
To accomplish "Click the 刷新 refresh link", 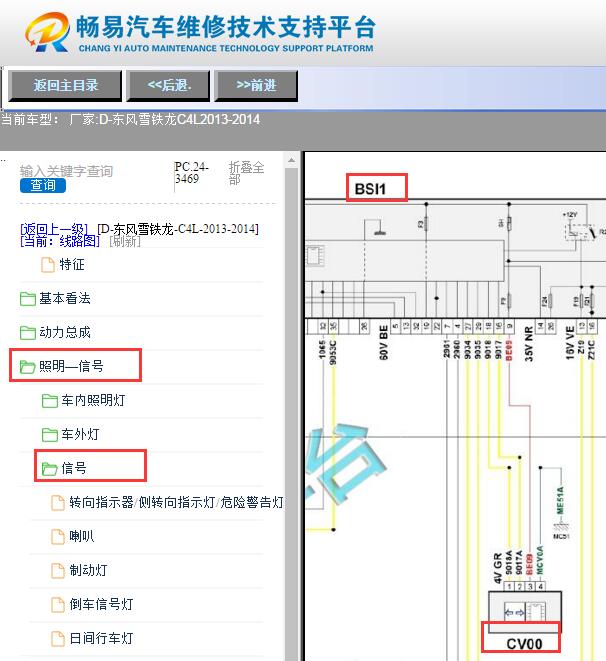I will pyautogui.click(x=125, y=241).
